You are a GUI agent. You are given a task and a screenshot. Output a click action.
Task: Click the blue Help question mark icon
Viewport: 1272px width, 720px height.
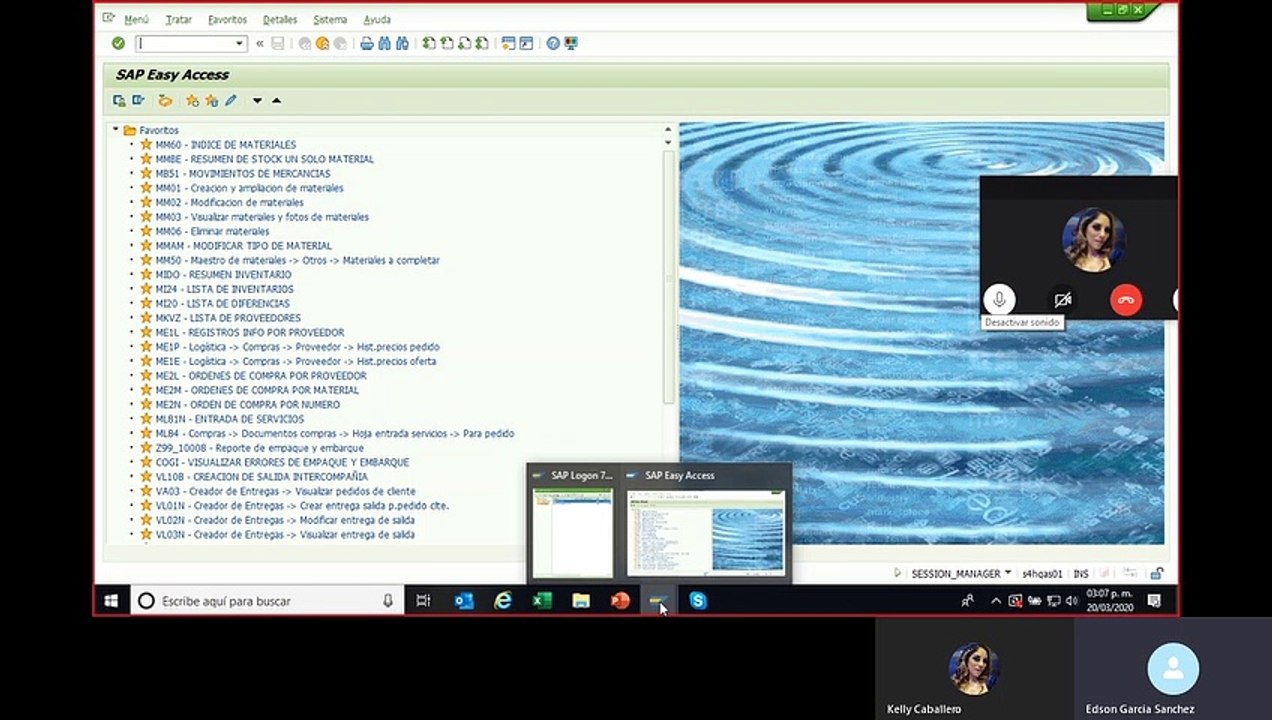pos(553,43)
